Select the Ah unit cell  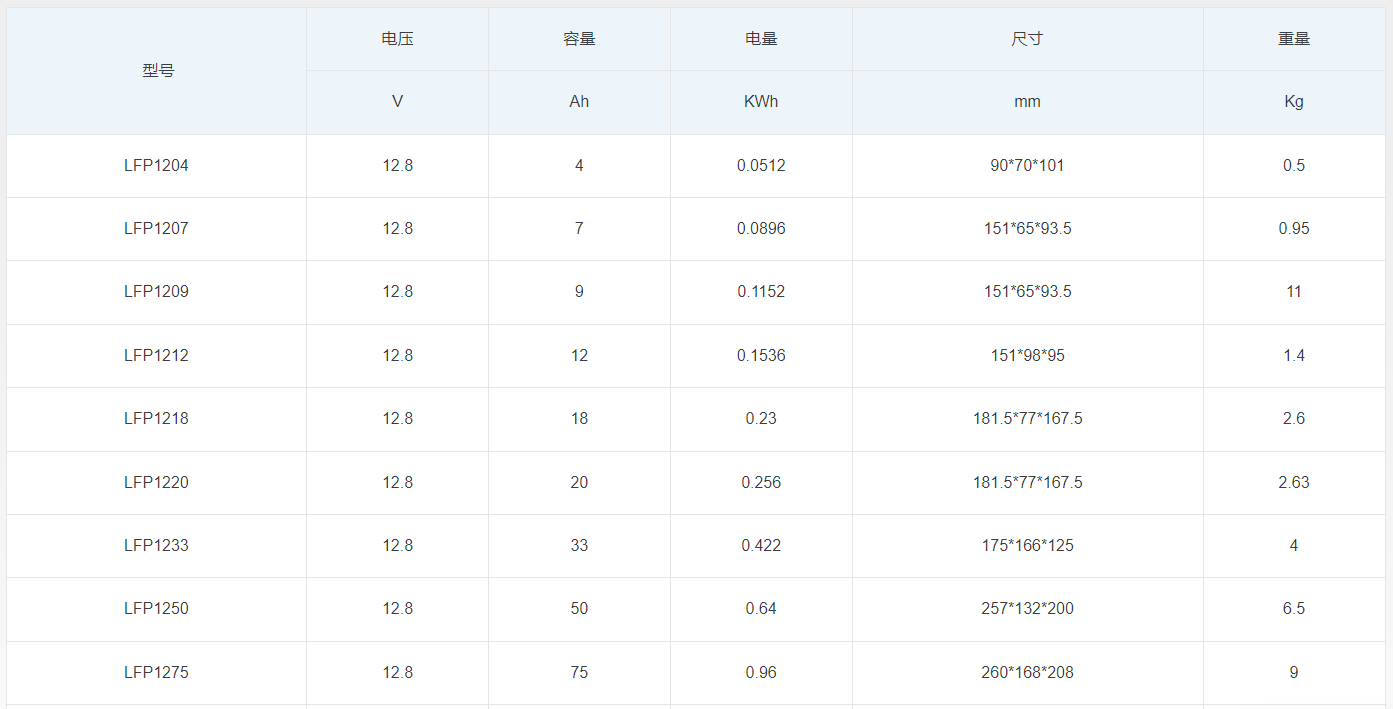pos(579,102)
